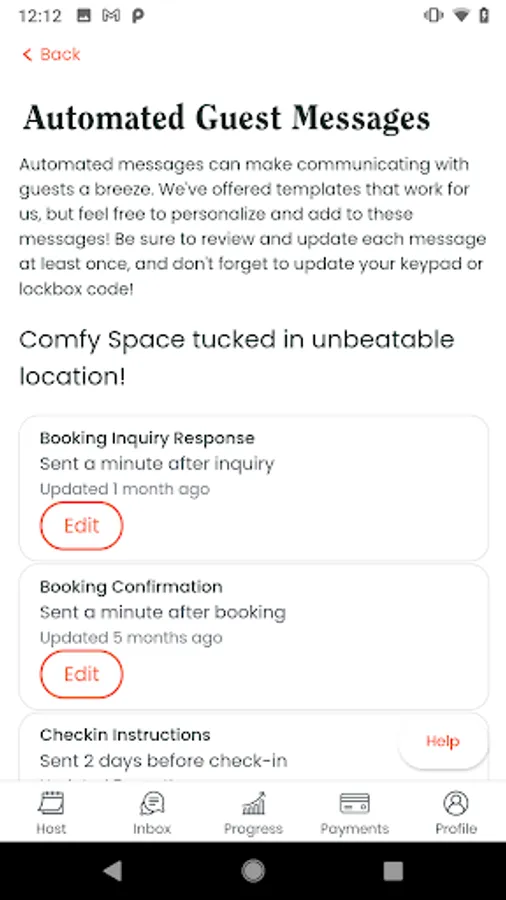The height and width of the screenshot is (900, 506).
Task: Open the floating Help button
Action: [443, 741]
